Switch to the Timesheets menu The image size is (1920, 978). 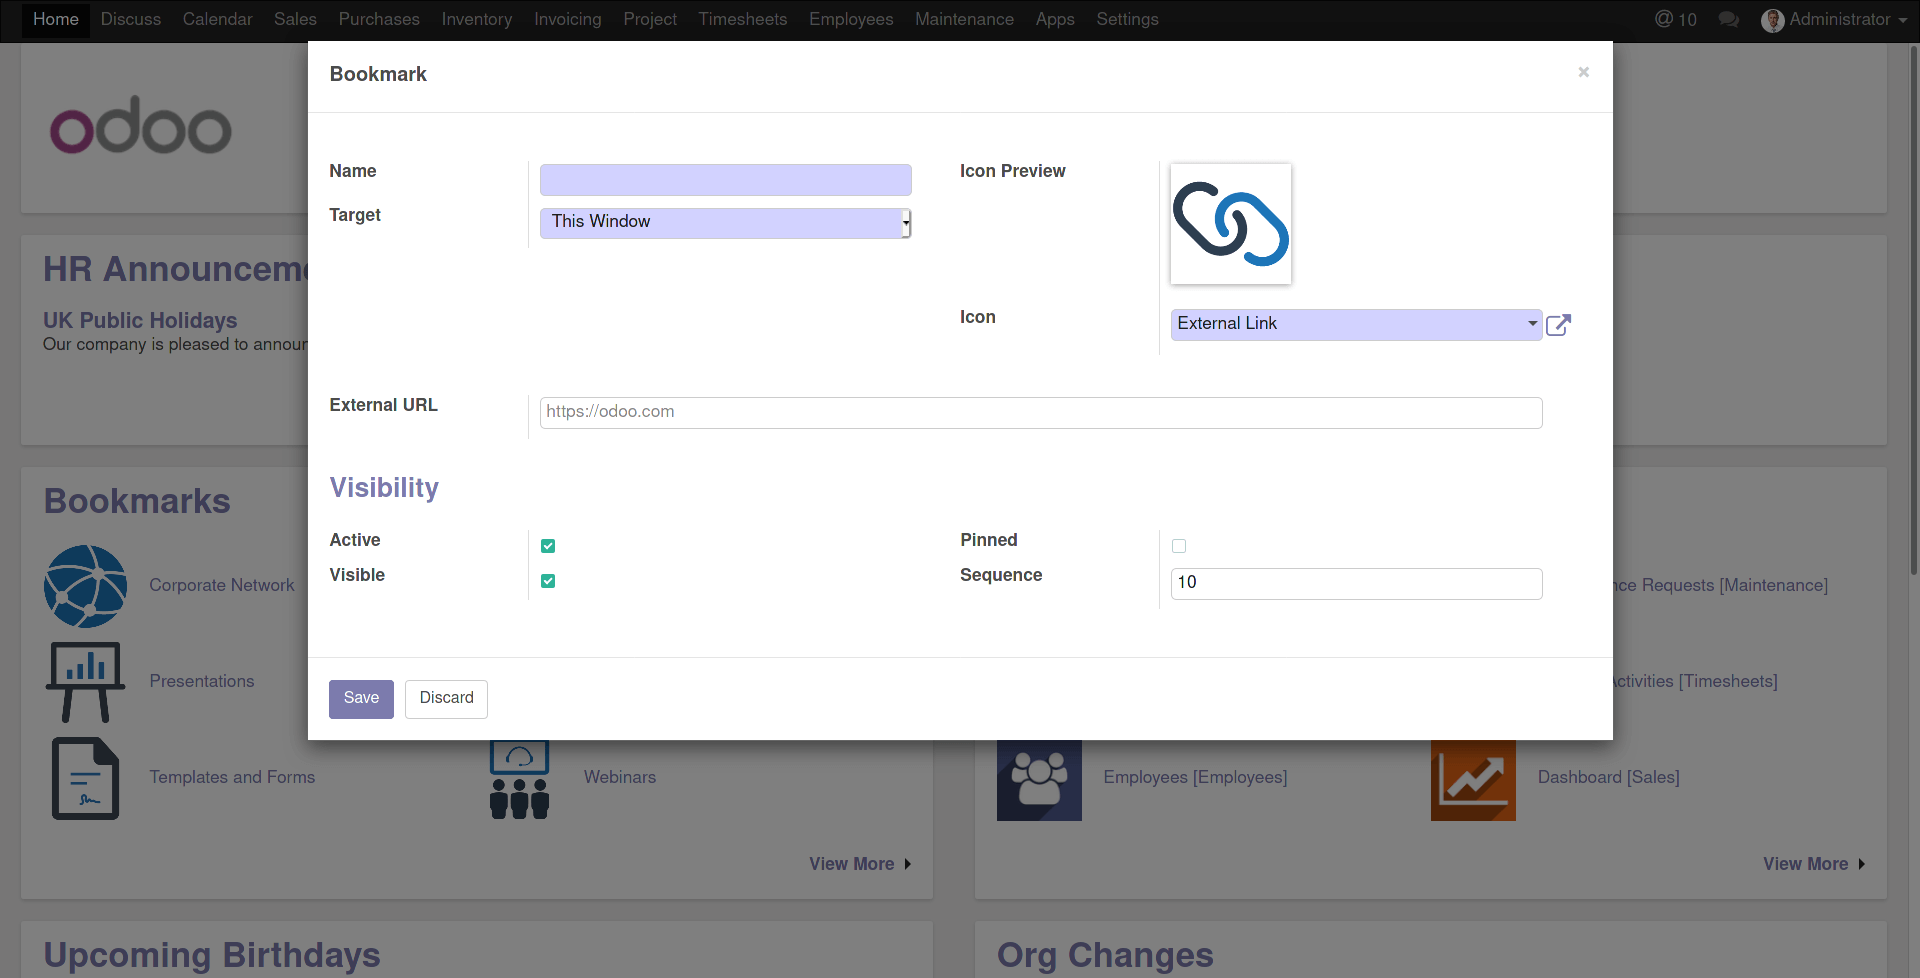[x=742, y=19]
